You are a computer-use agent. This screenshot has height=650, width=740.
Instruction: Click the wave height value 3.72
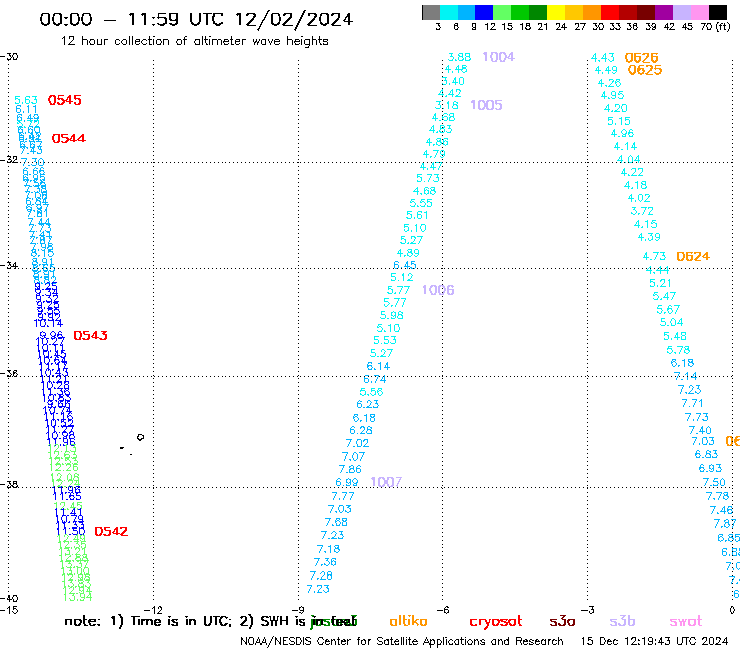642,211
